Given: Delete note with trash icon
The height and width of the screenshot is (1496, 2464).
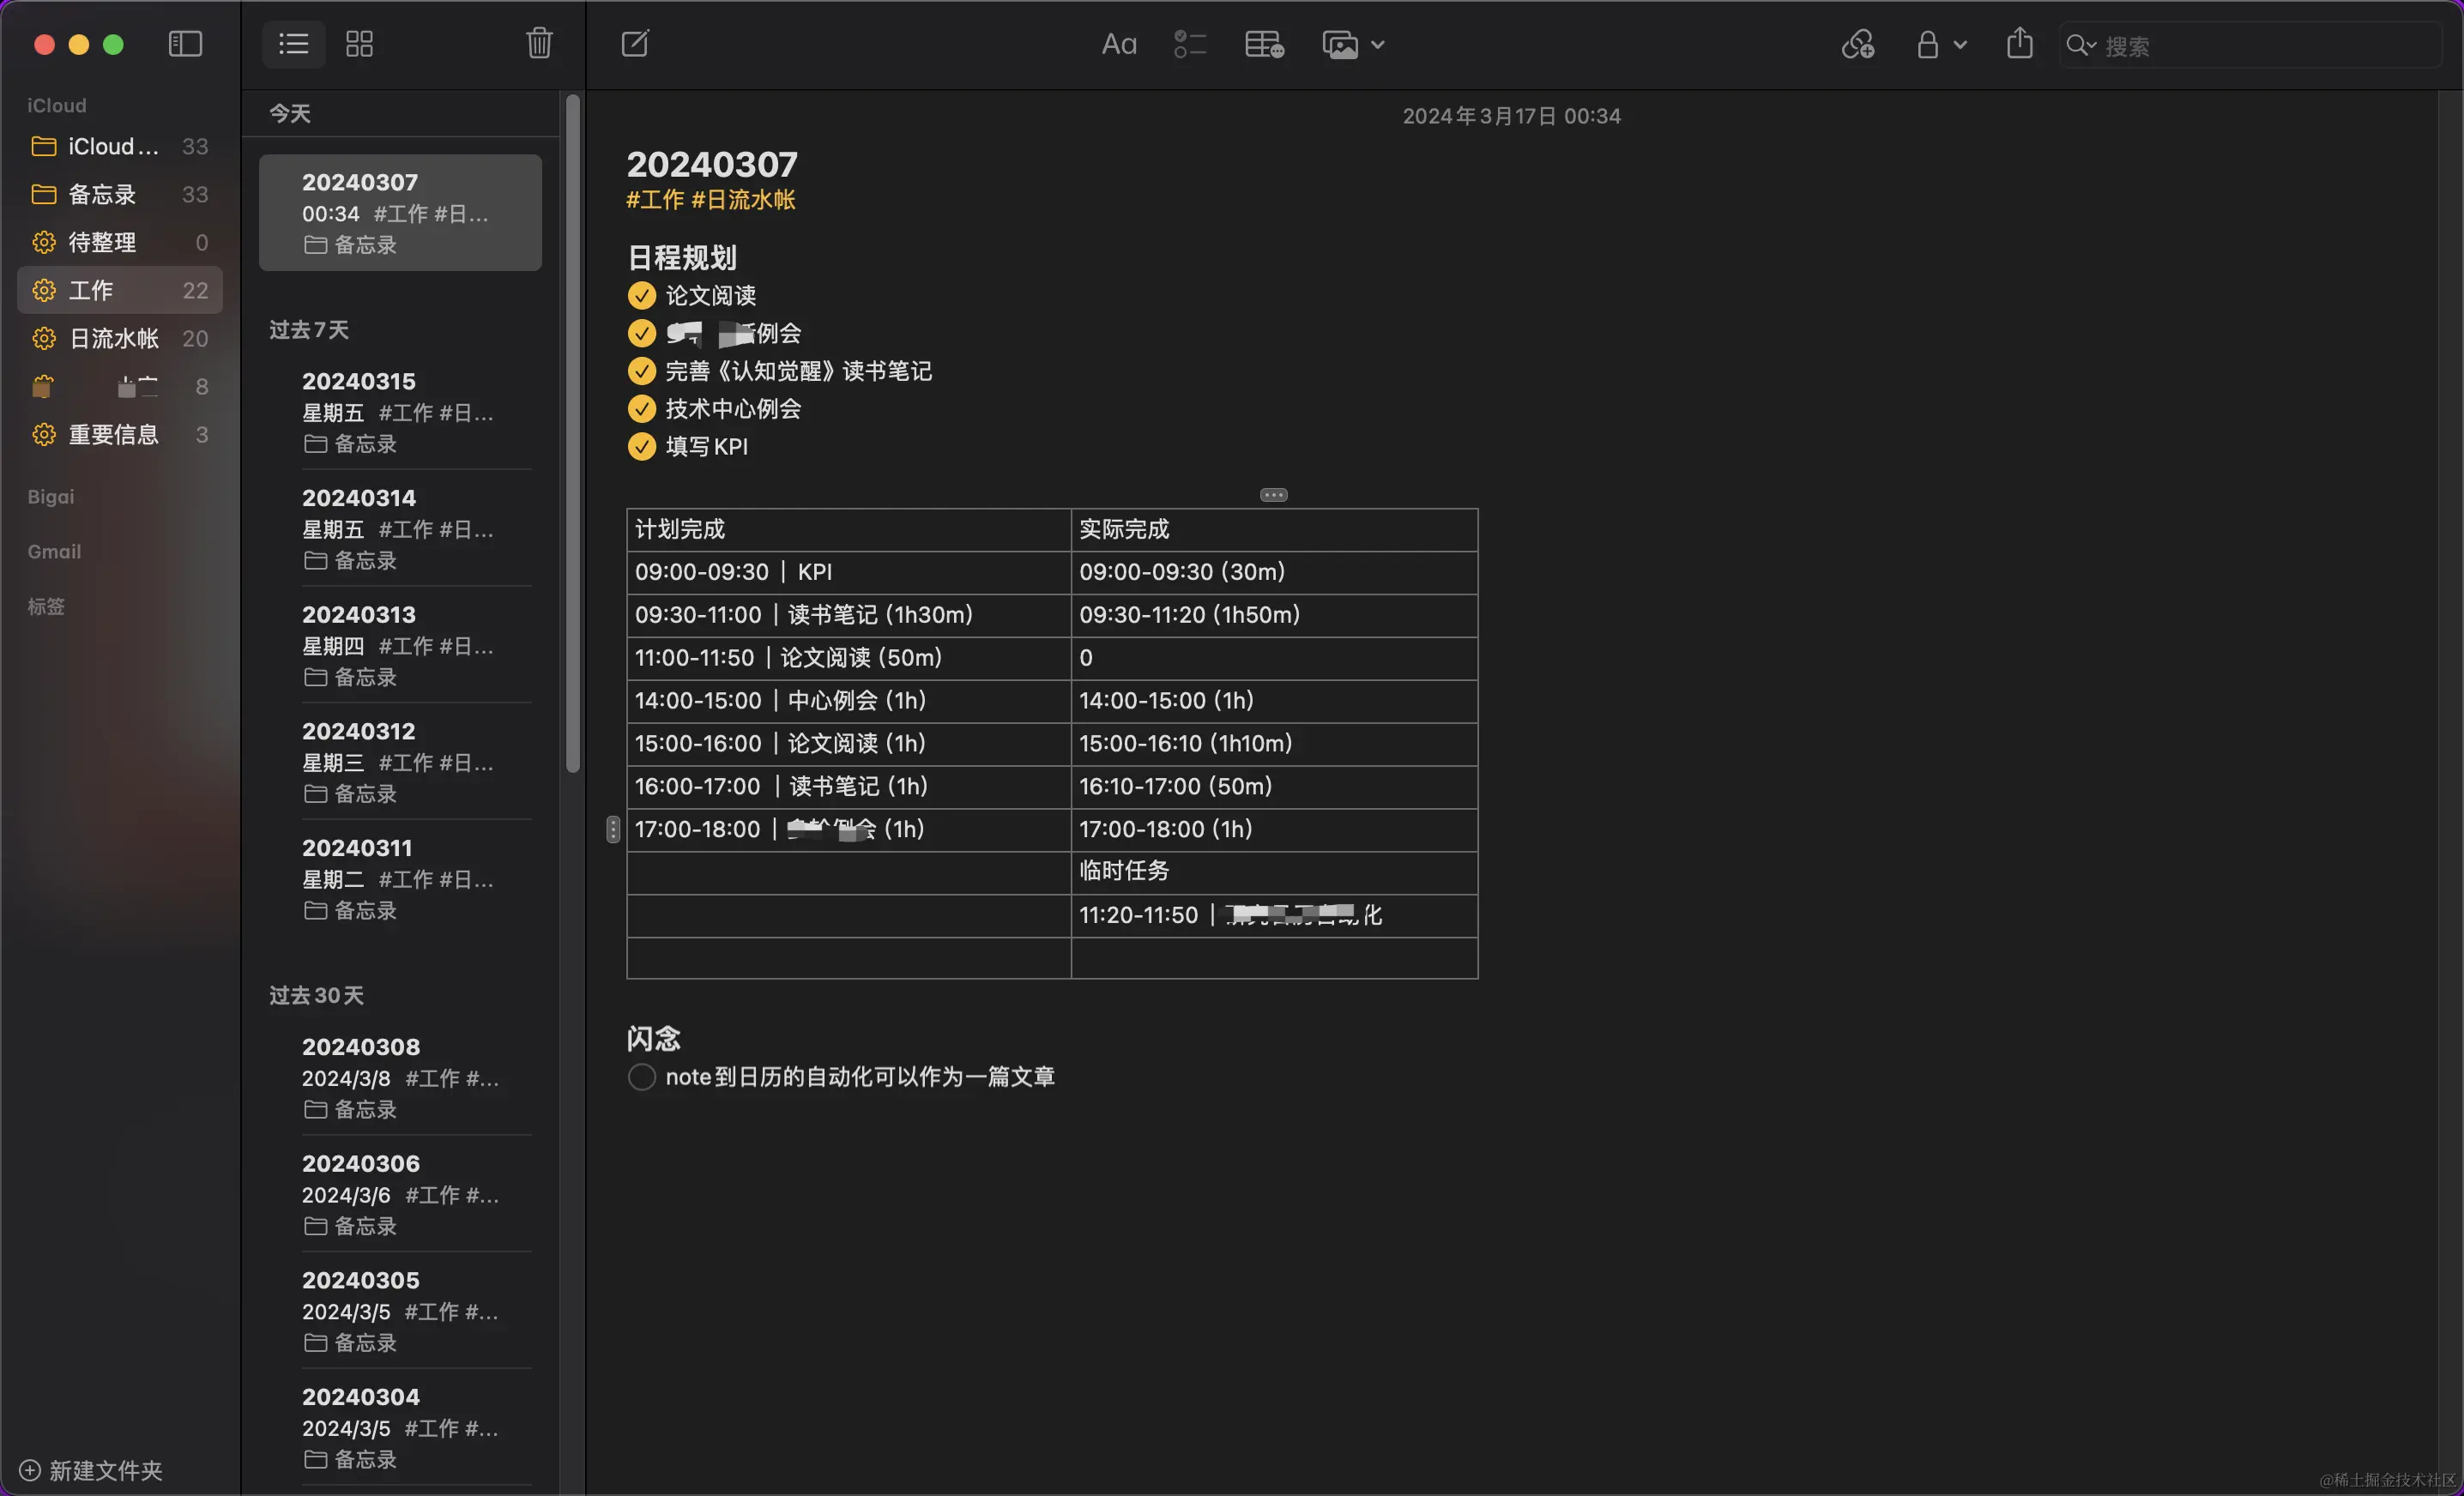Looking at the screenshot, I should (x=539, y=43).
